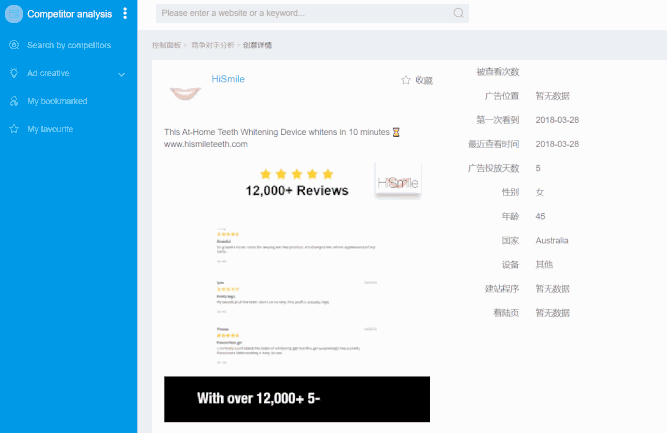Click the 建站程序 label

tap(502, 289)
